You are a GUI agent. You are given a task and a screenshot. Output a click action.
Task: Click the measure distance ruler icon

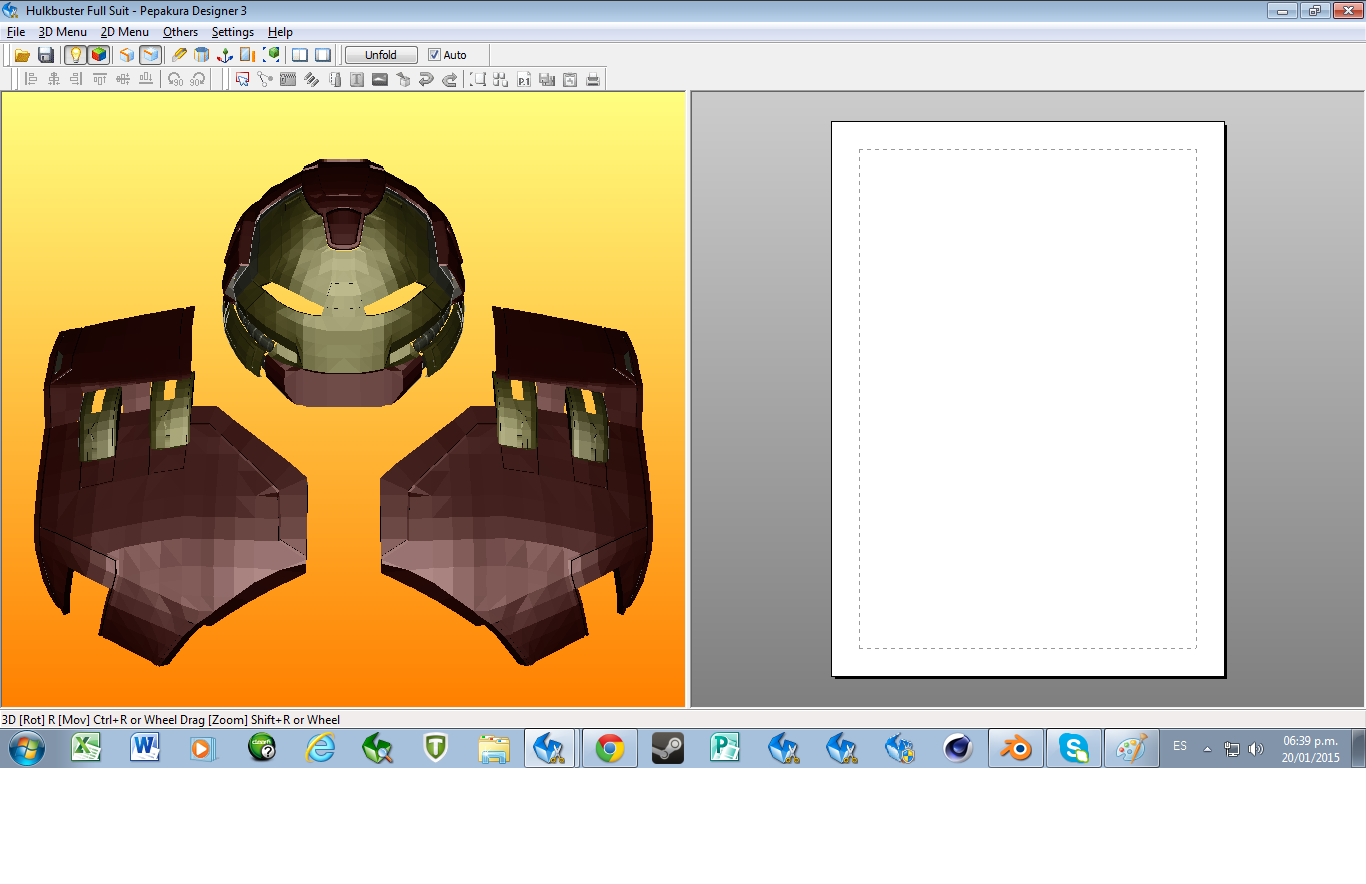334,79
